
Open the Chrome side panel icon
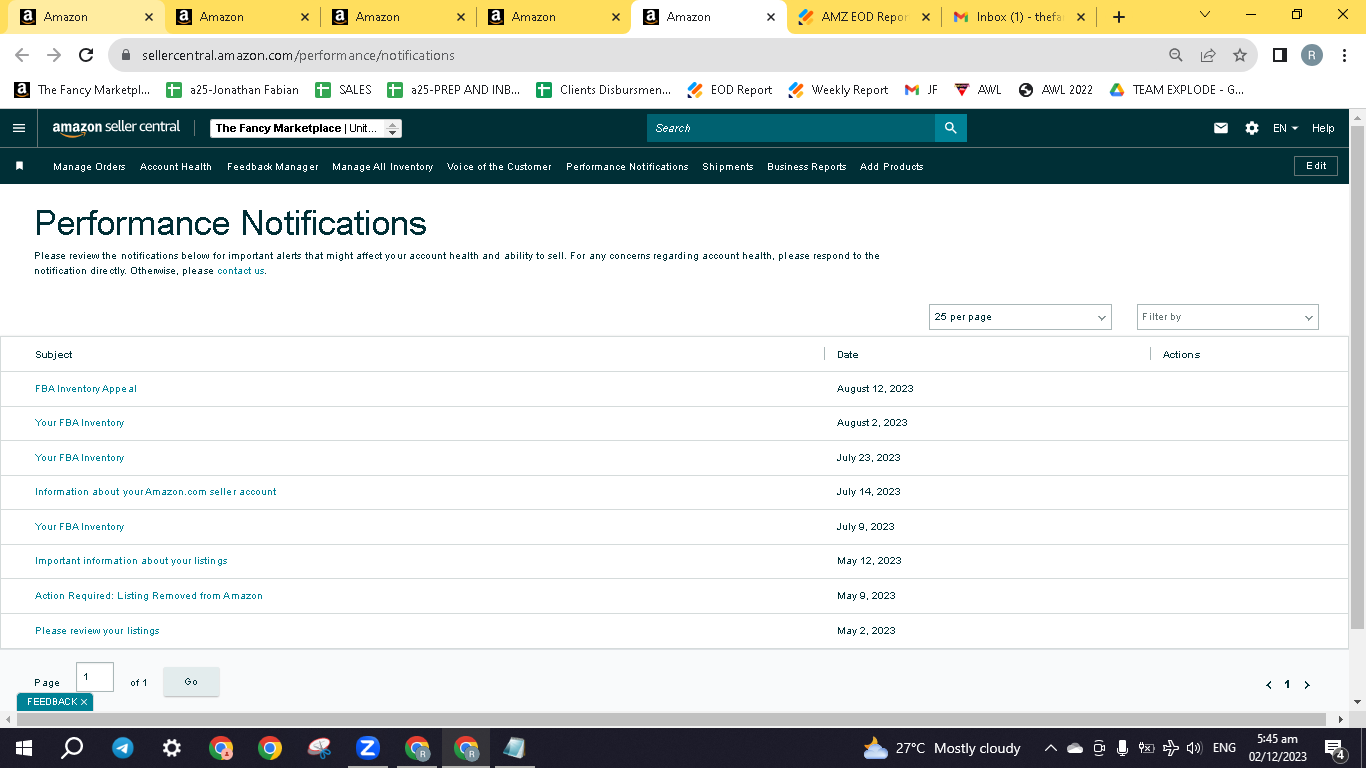click(1280, 56)
